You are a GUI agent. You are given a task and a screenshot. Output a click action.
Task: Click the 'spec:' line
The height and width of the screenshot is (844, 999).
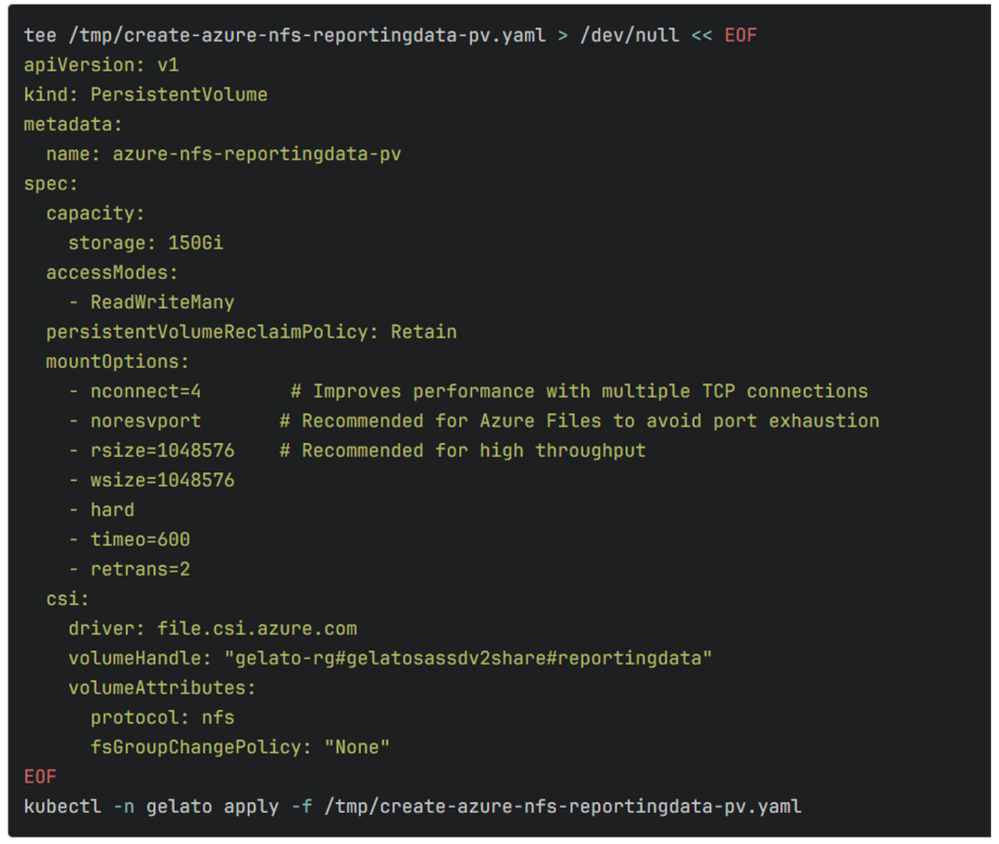[x=50, y=184]
